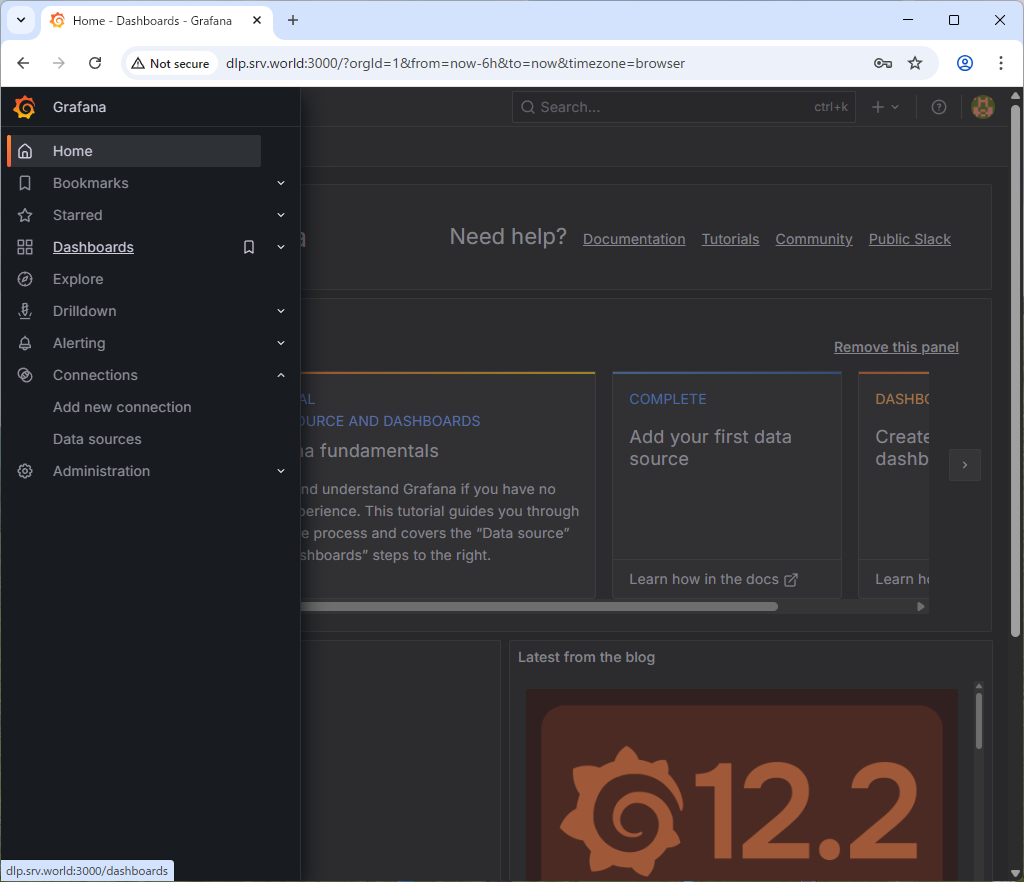Expand the Administration section chevron
The height and width of the screenshot is (882, 1024).
pos(281,471)
